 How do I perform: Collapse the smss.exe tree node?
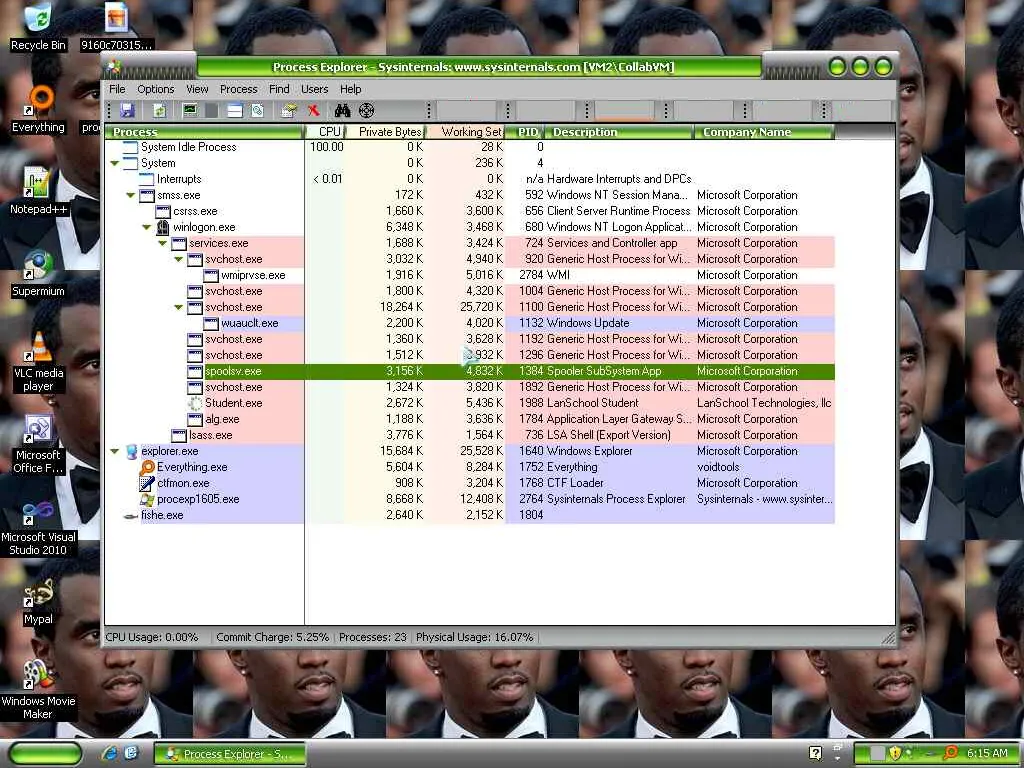coord(131,195)
